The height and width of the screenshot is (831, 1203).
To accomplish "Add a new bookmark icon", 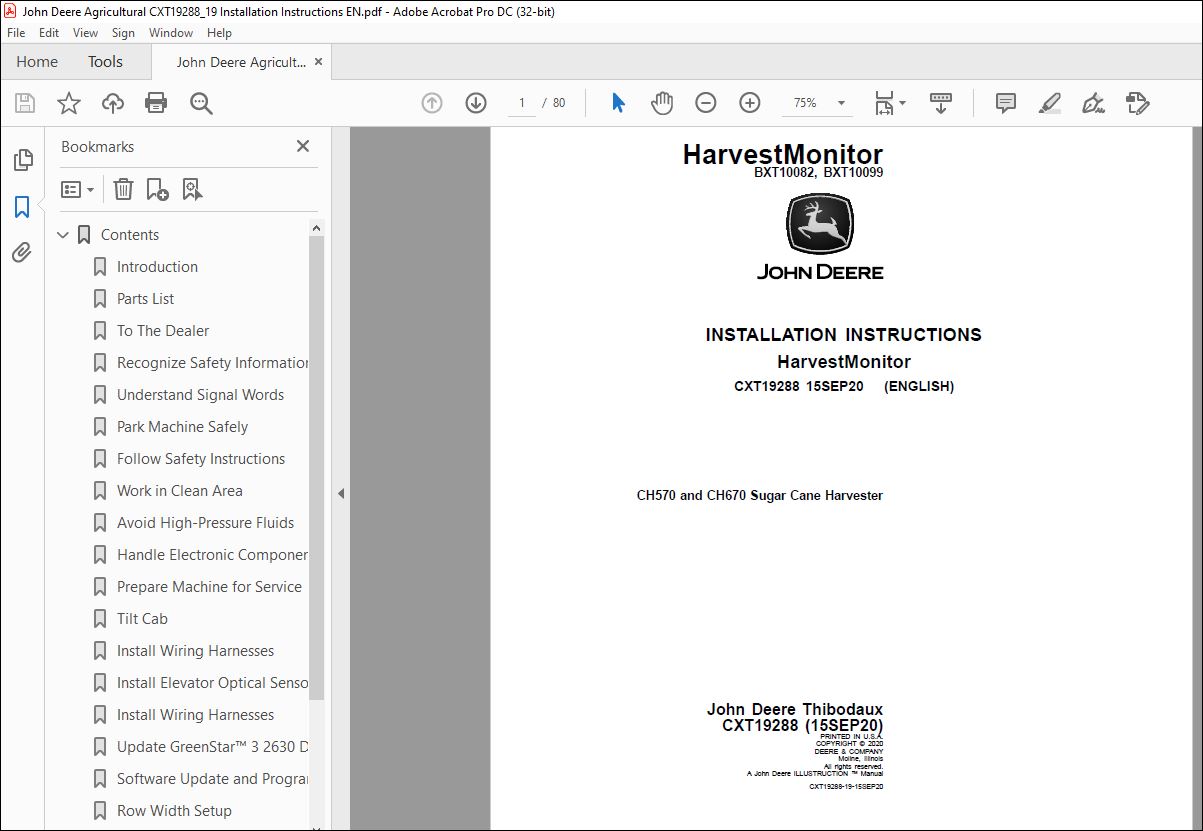I will point(157,189).
